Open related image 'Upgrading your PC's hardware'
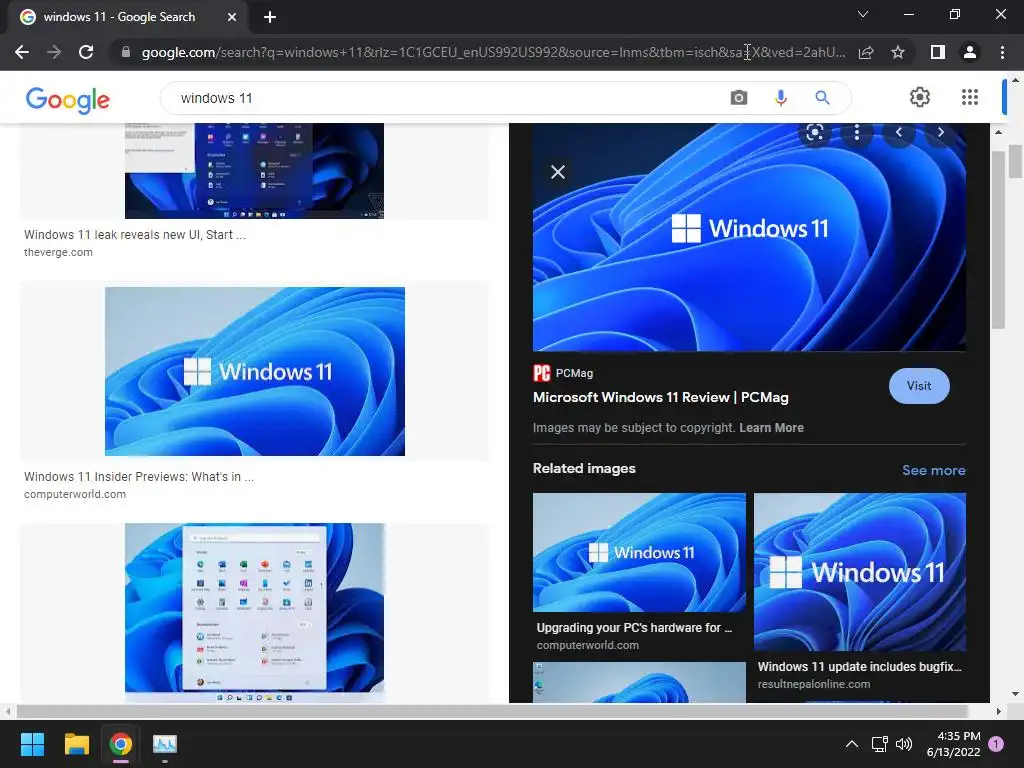The height and width of the screenshot is (768, 1024). [639, 552]
